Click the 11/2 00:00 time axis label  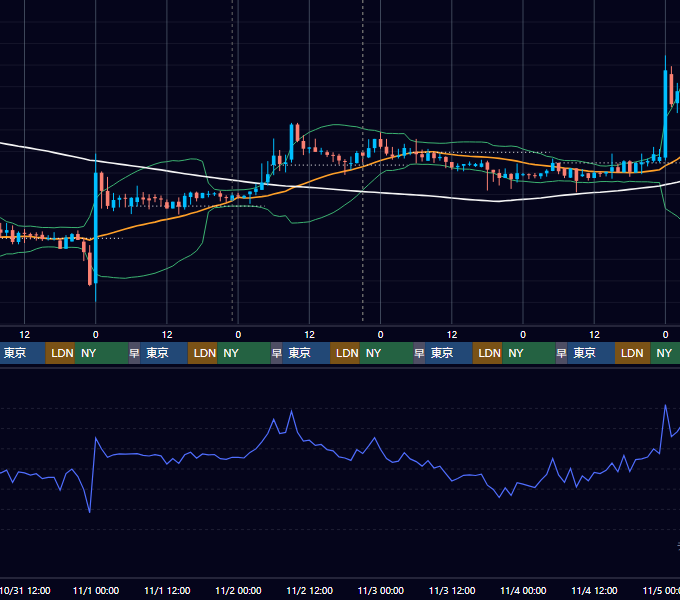[238, 590]
